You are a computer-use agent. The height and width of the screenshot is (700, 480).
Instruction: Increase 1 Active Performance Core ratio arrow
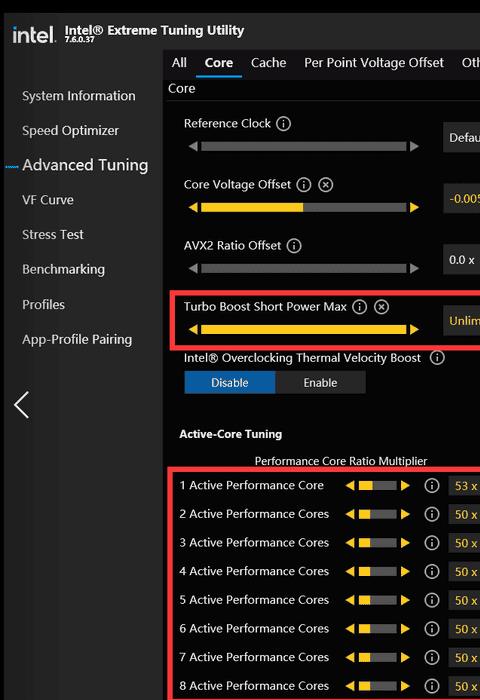405,485
